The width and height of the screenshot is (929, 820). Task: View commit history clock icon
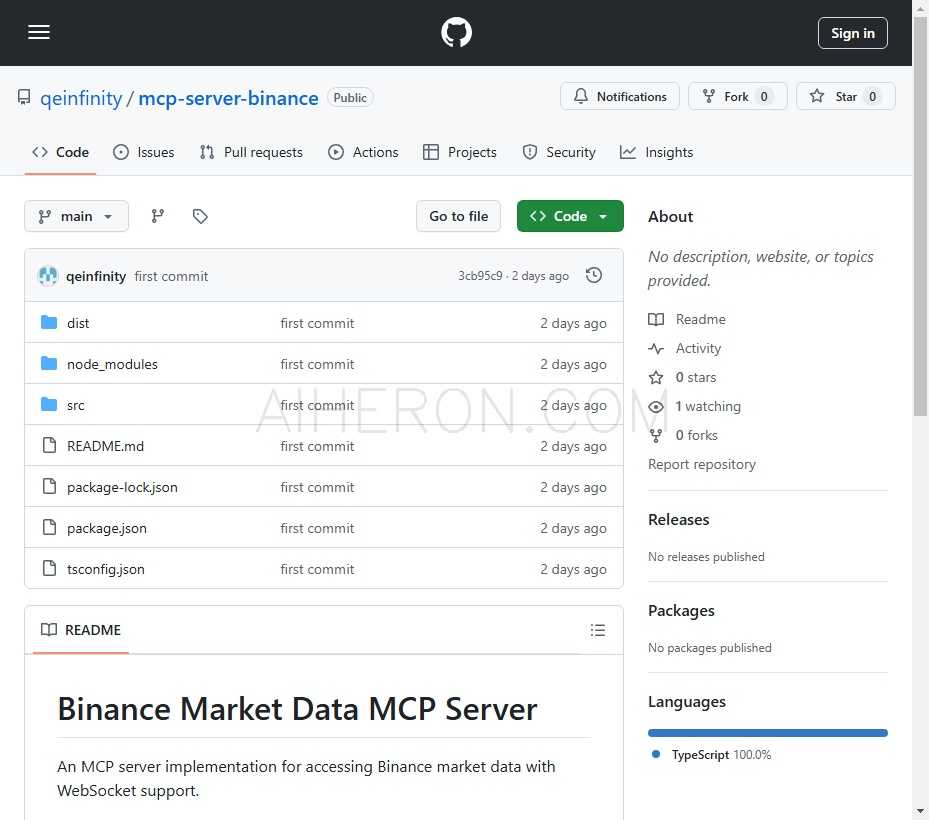pos(594,275)
